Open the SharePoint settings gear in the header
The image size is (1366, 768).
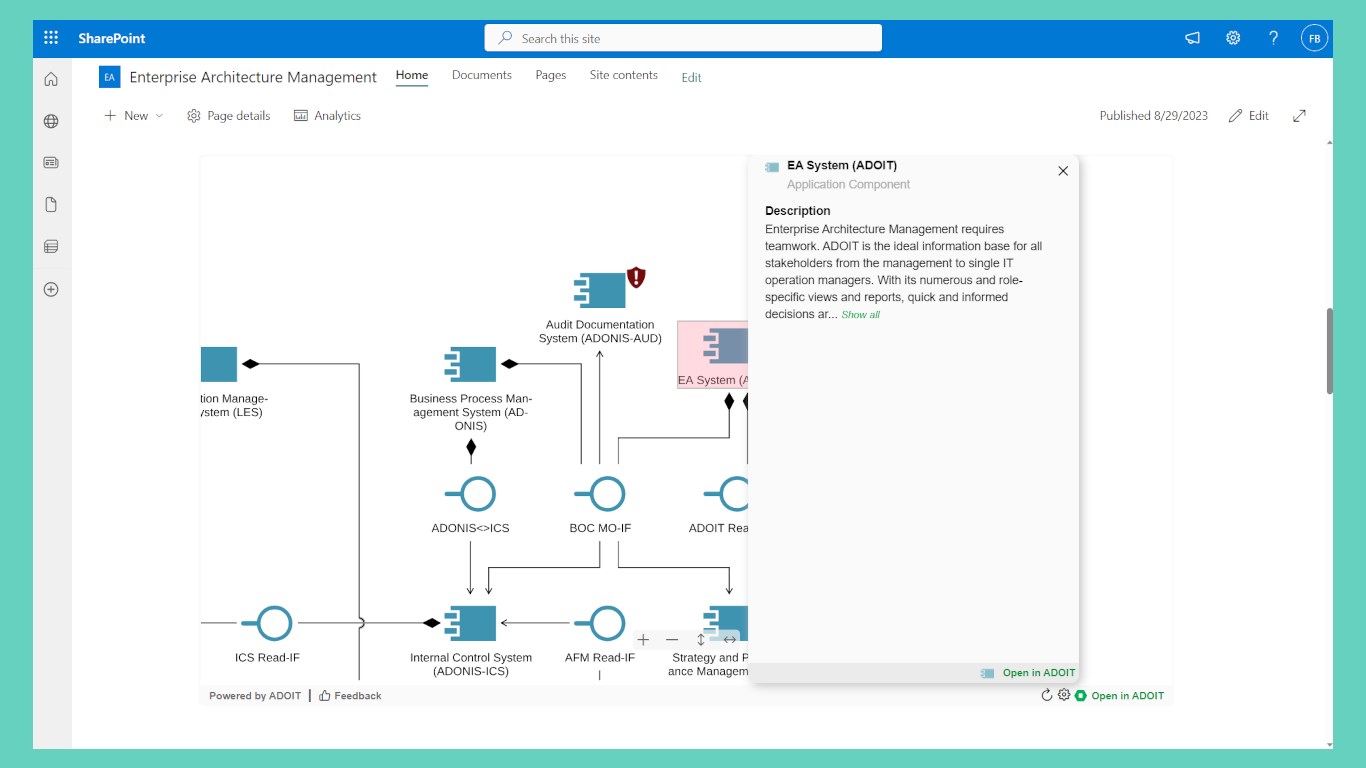(1233, 38)
